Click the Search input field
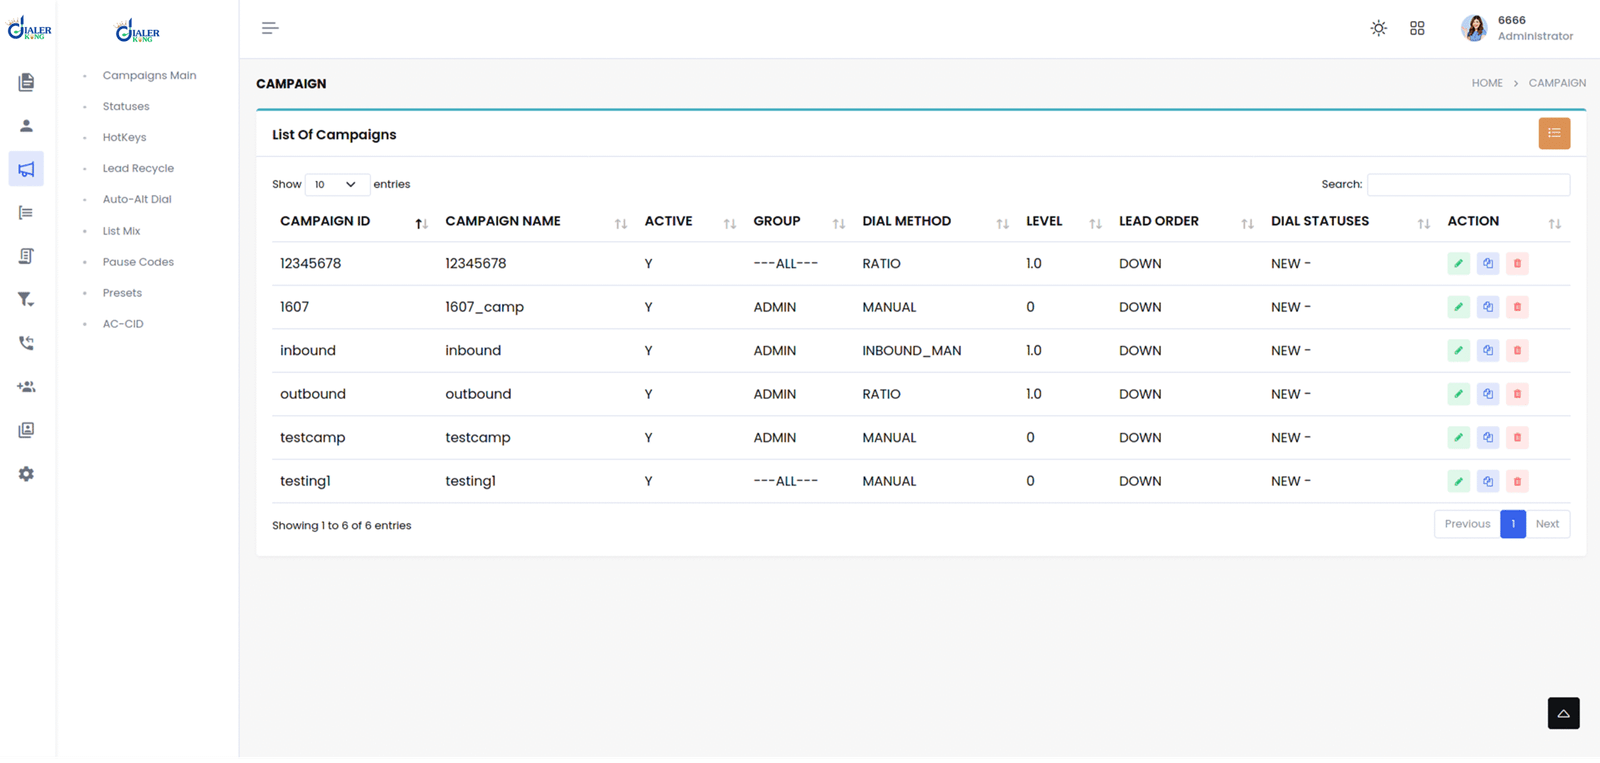The image size is (1600, 763). [x=1467, y=185]
